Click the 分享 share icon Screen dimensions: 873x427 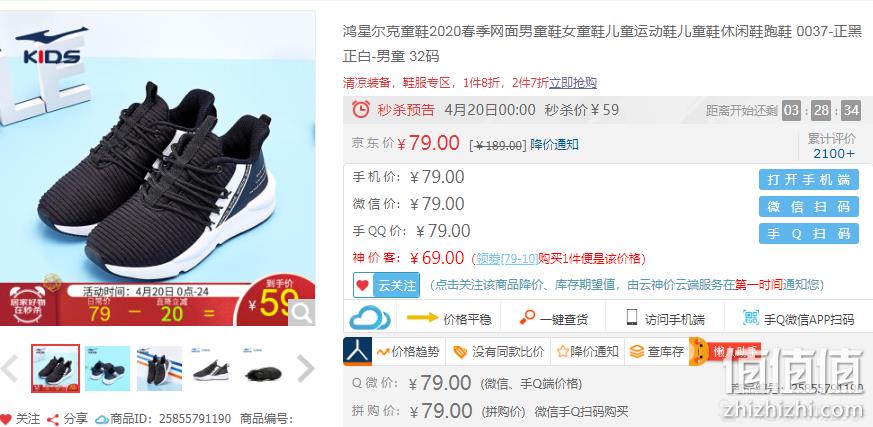click(x=53, y=419)
